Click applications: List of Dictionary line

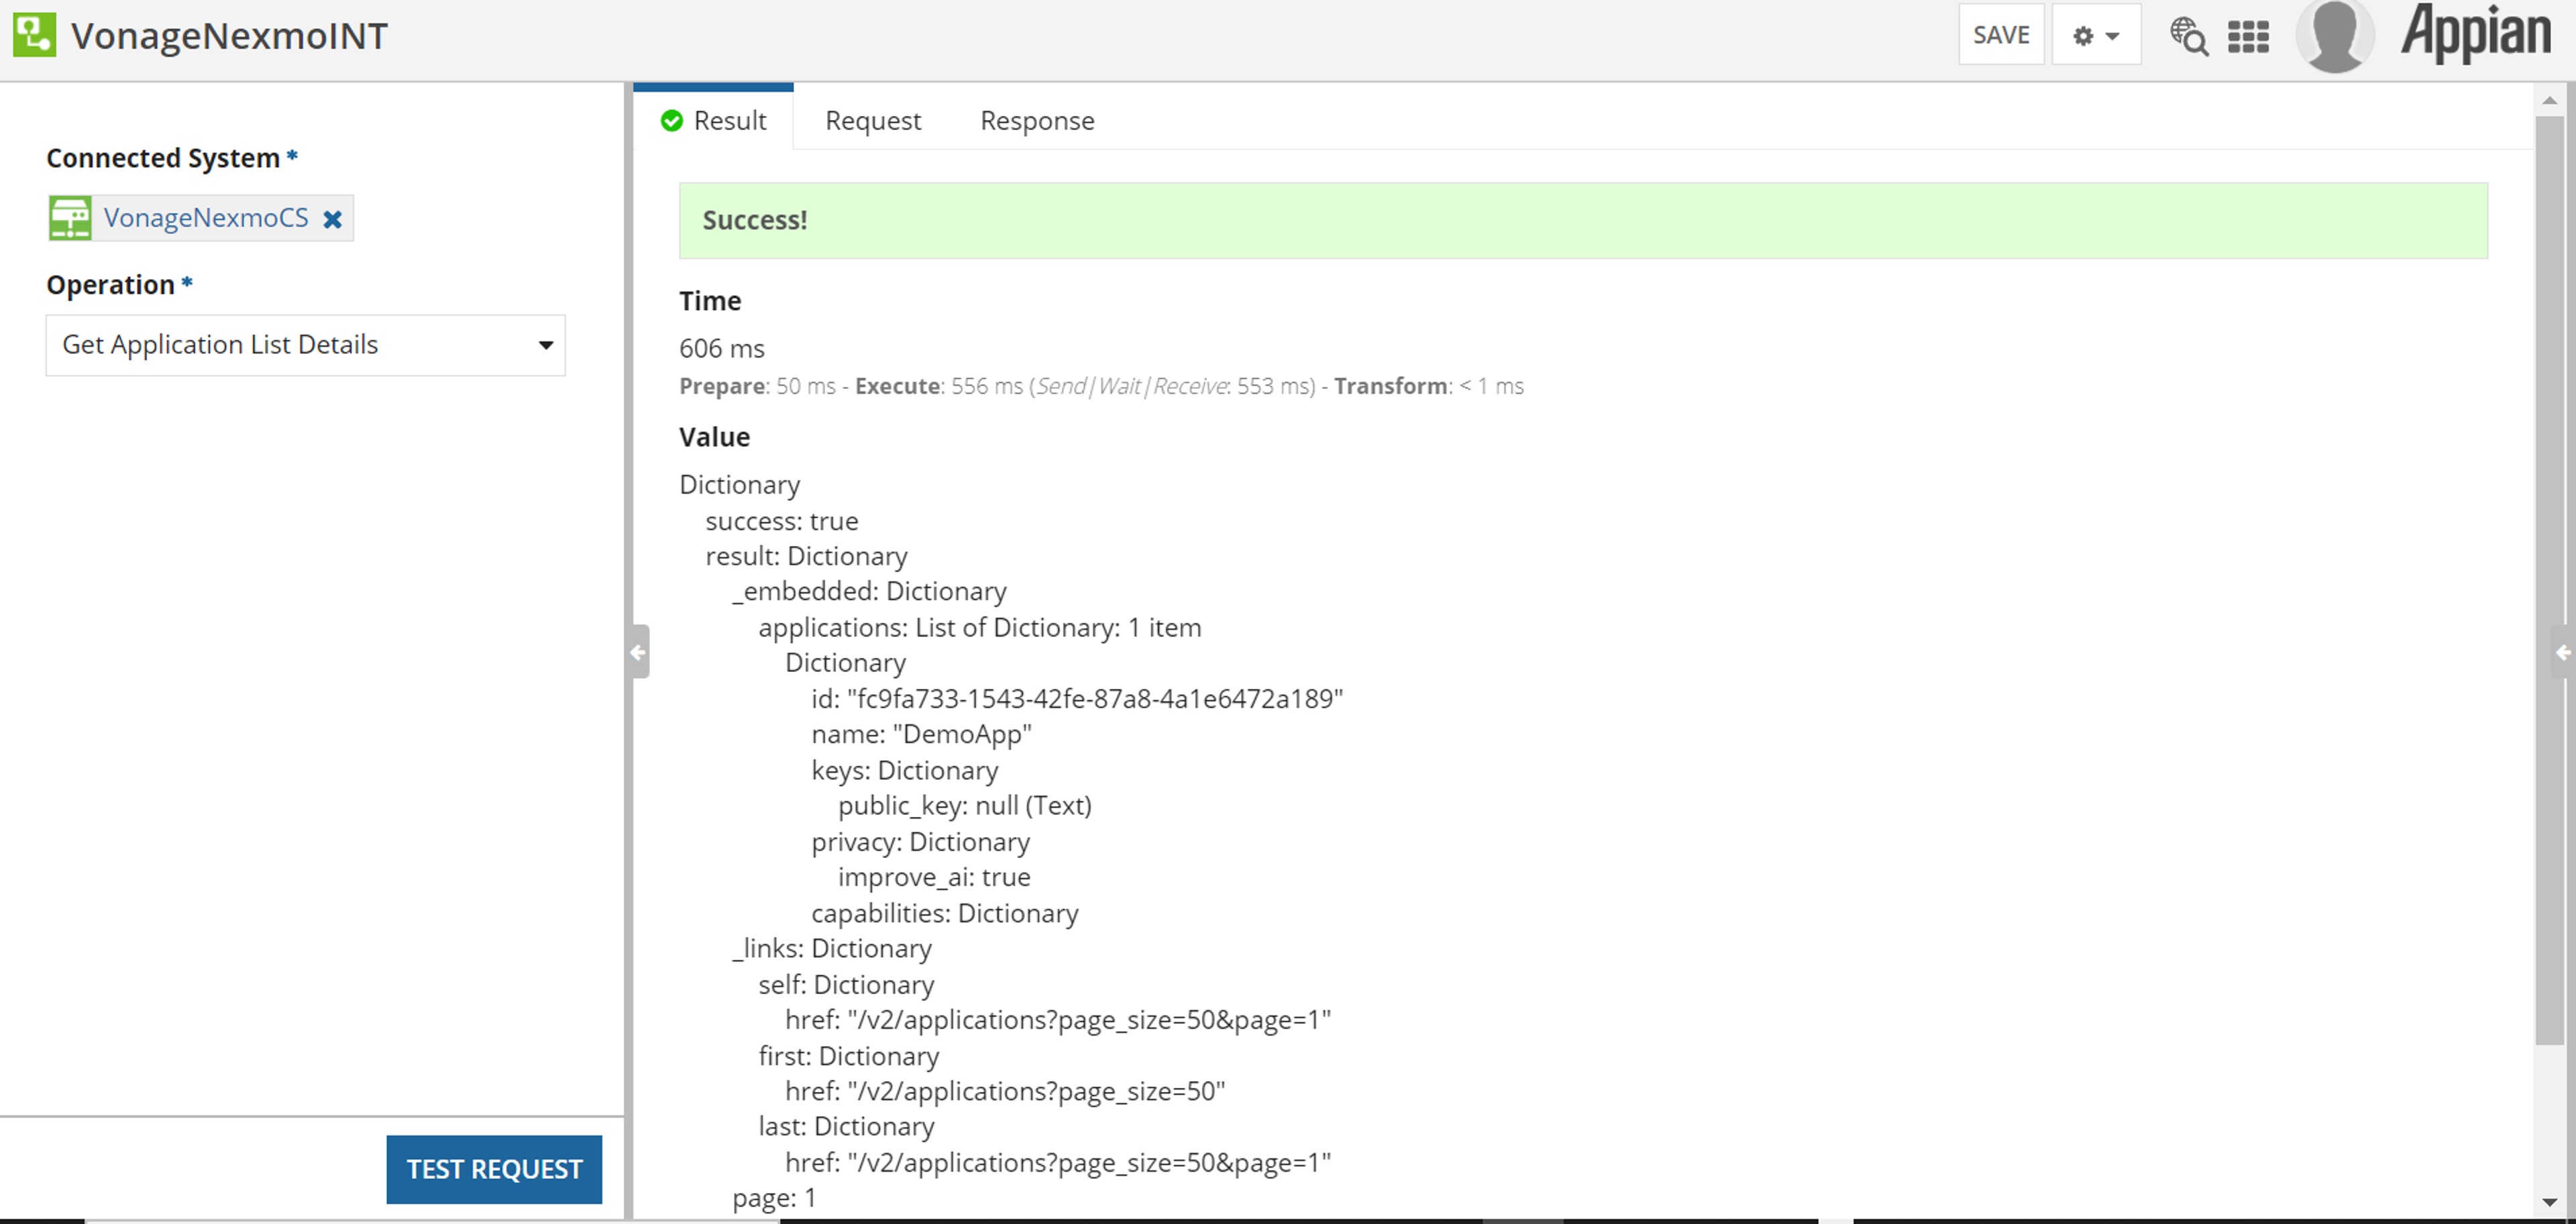pos(980,627)
